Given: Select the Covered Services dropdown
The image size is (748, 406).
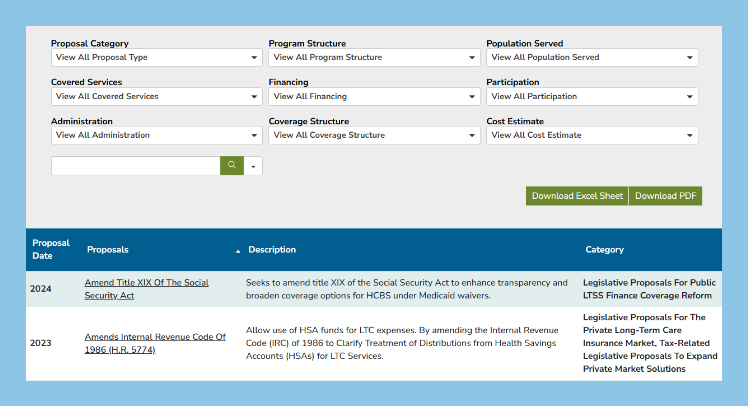Looking at the screenshot, I should click(x=156, y=97).
